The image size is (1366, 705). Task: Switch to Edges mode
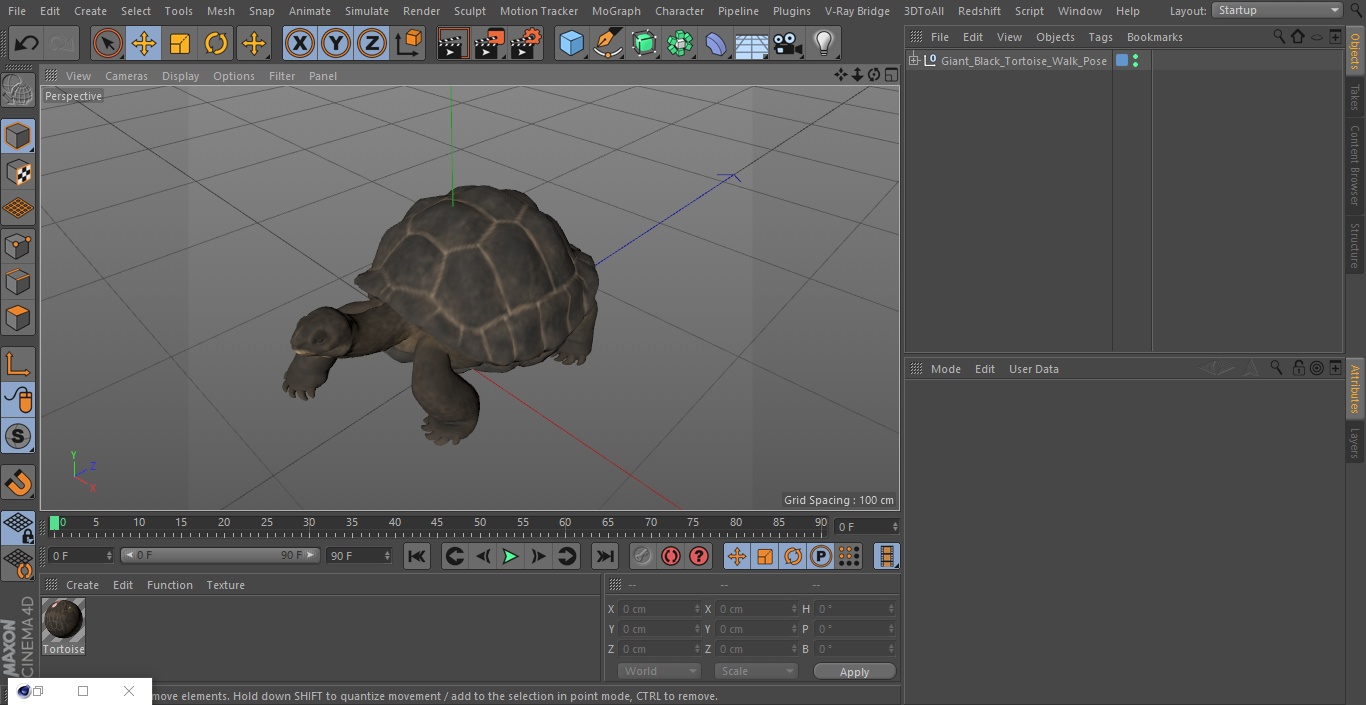18,282
